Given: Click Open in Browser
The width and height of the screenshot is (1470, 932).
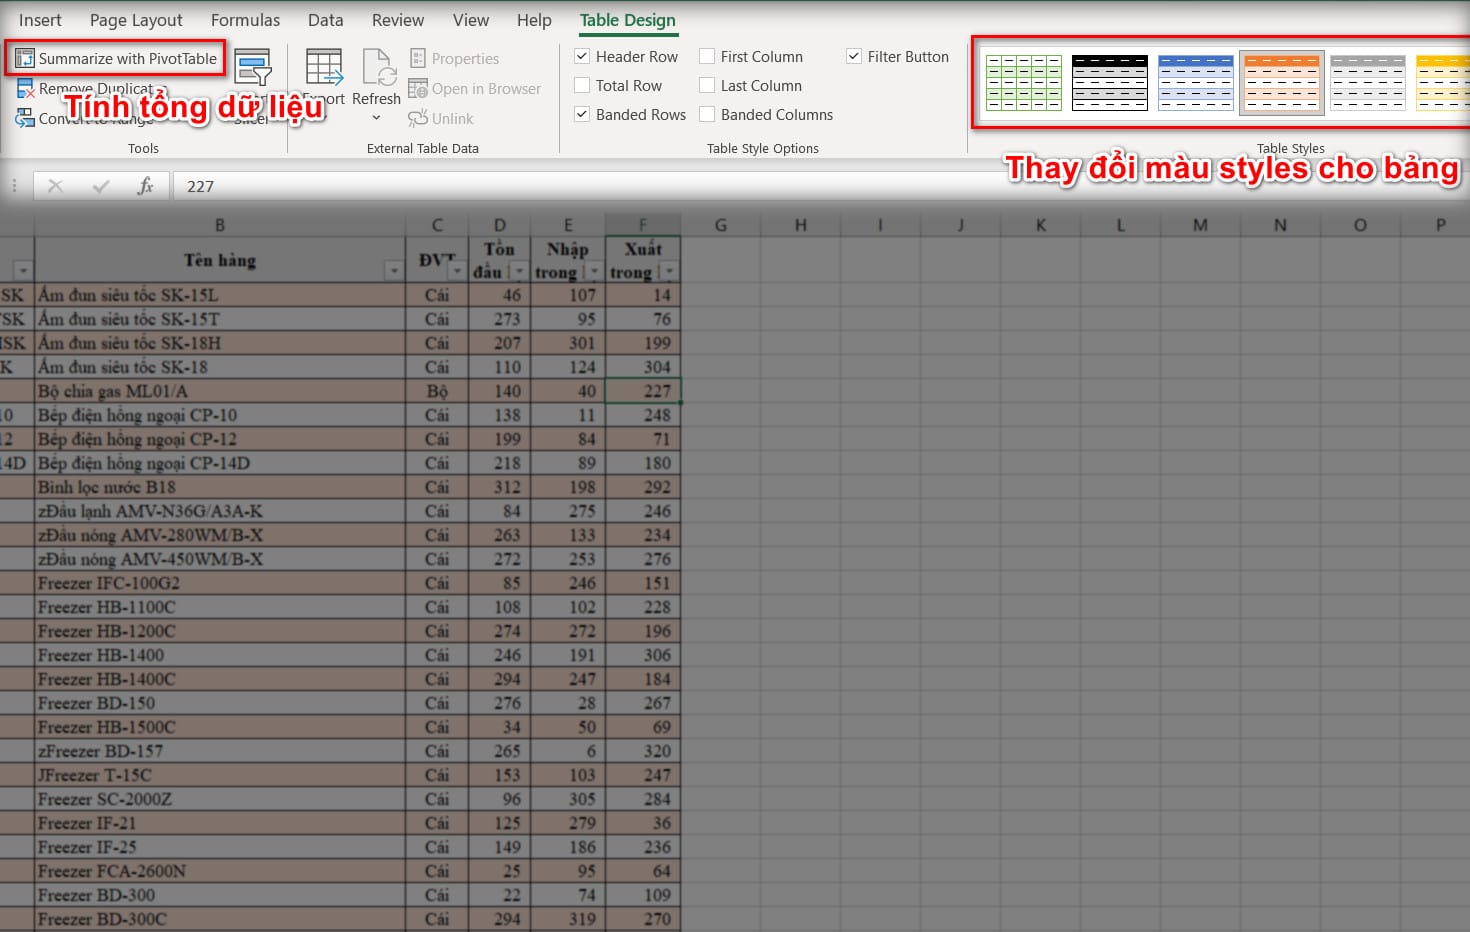Looking at the screenshot, I should tap(475, 89).
